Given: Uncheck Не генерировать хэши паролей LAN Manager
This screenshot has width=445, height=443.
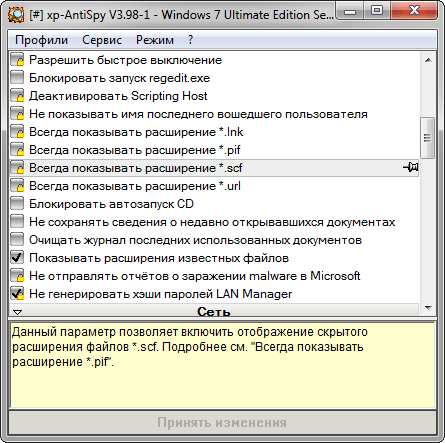Looking at the screenshot, I should (x=17, y=293).
